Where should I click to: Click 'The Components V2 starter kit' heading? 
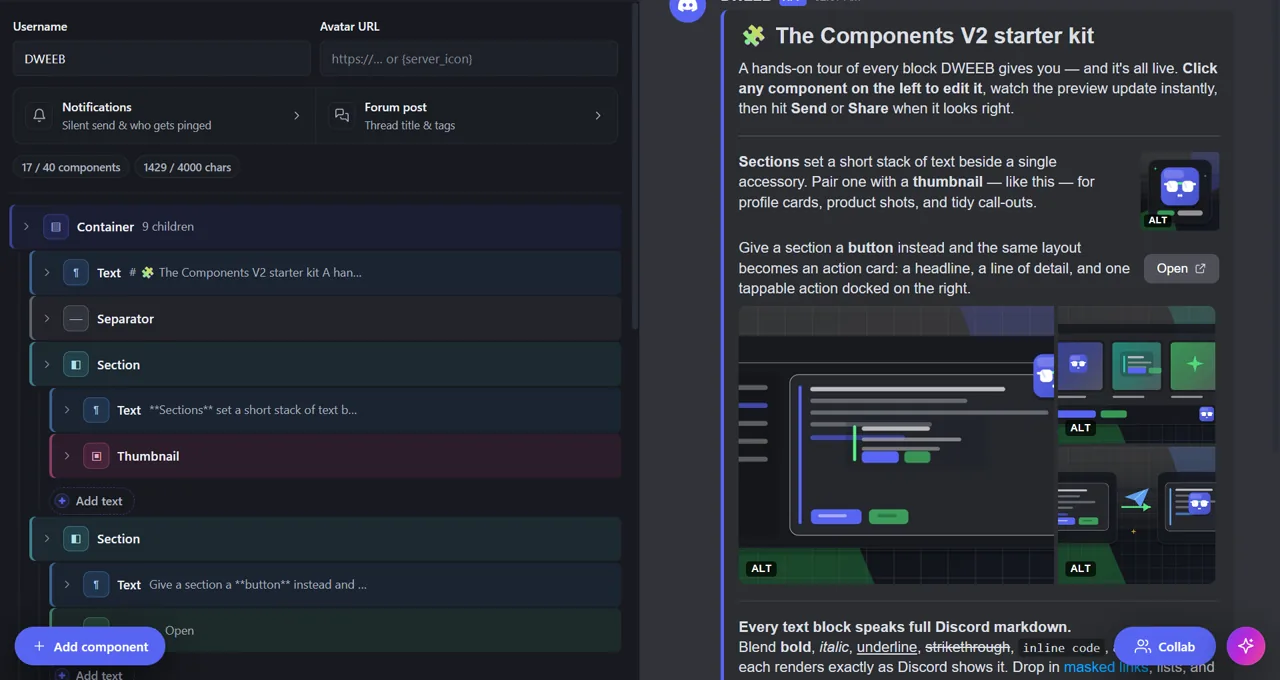934,36
